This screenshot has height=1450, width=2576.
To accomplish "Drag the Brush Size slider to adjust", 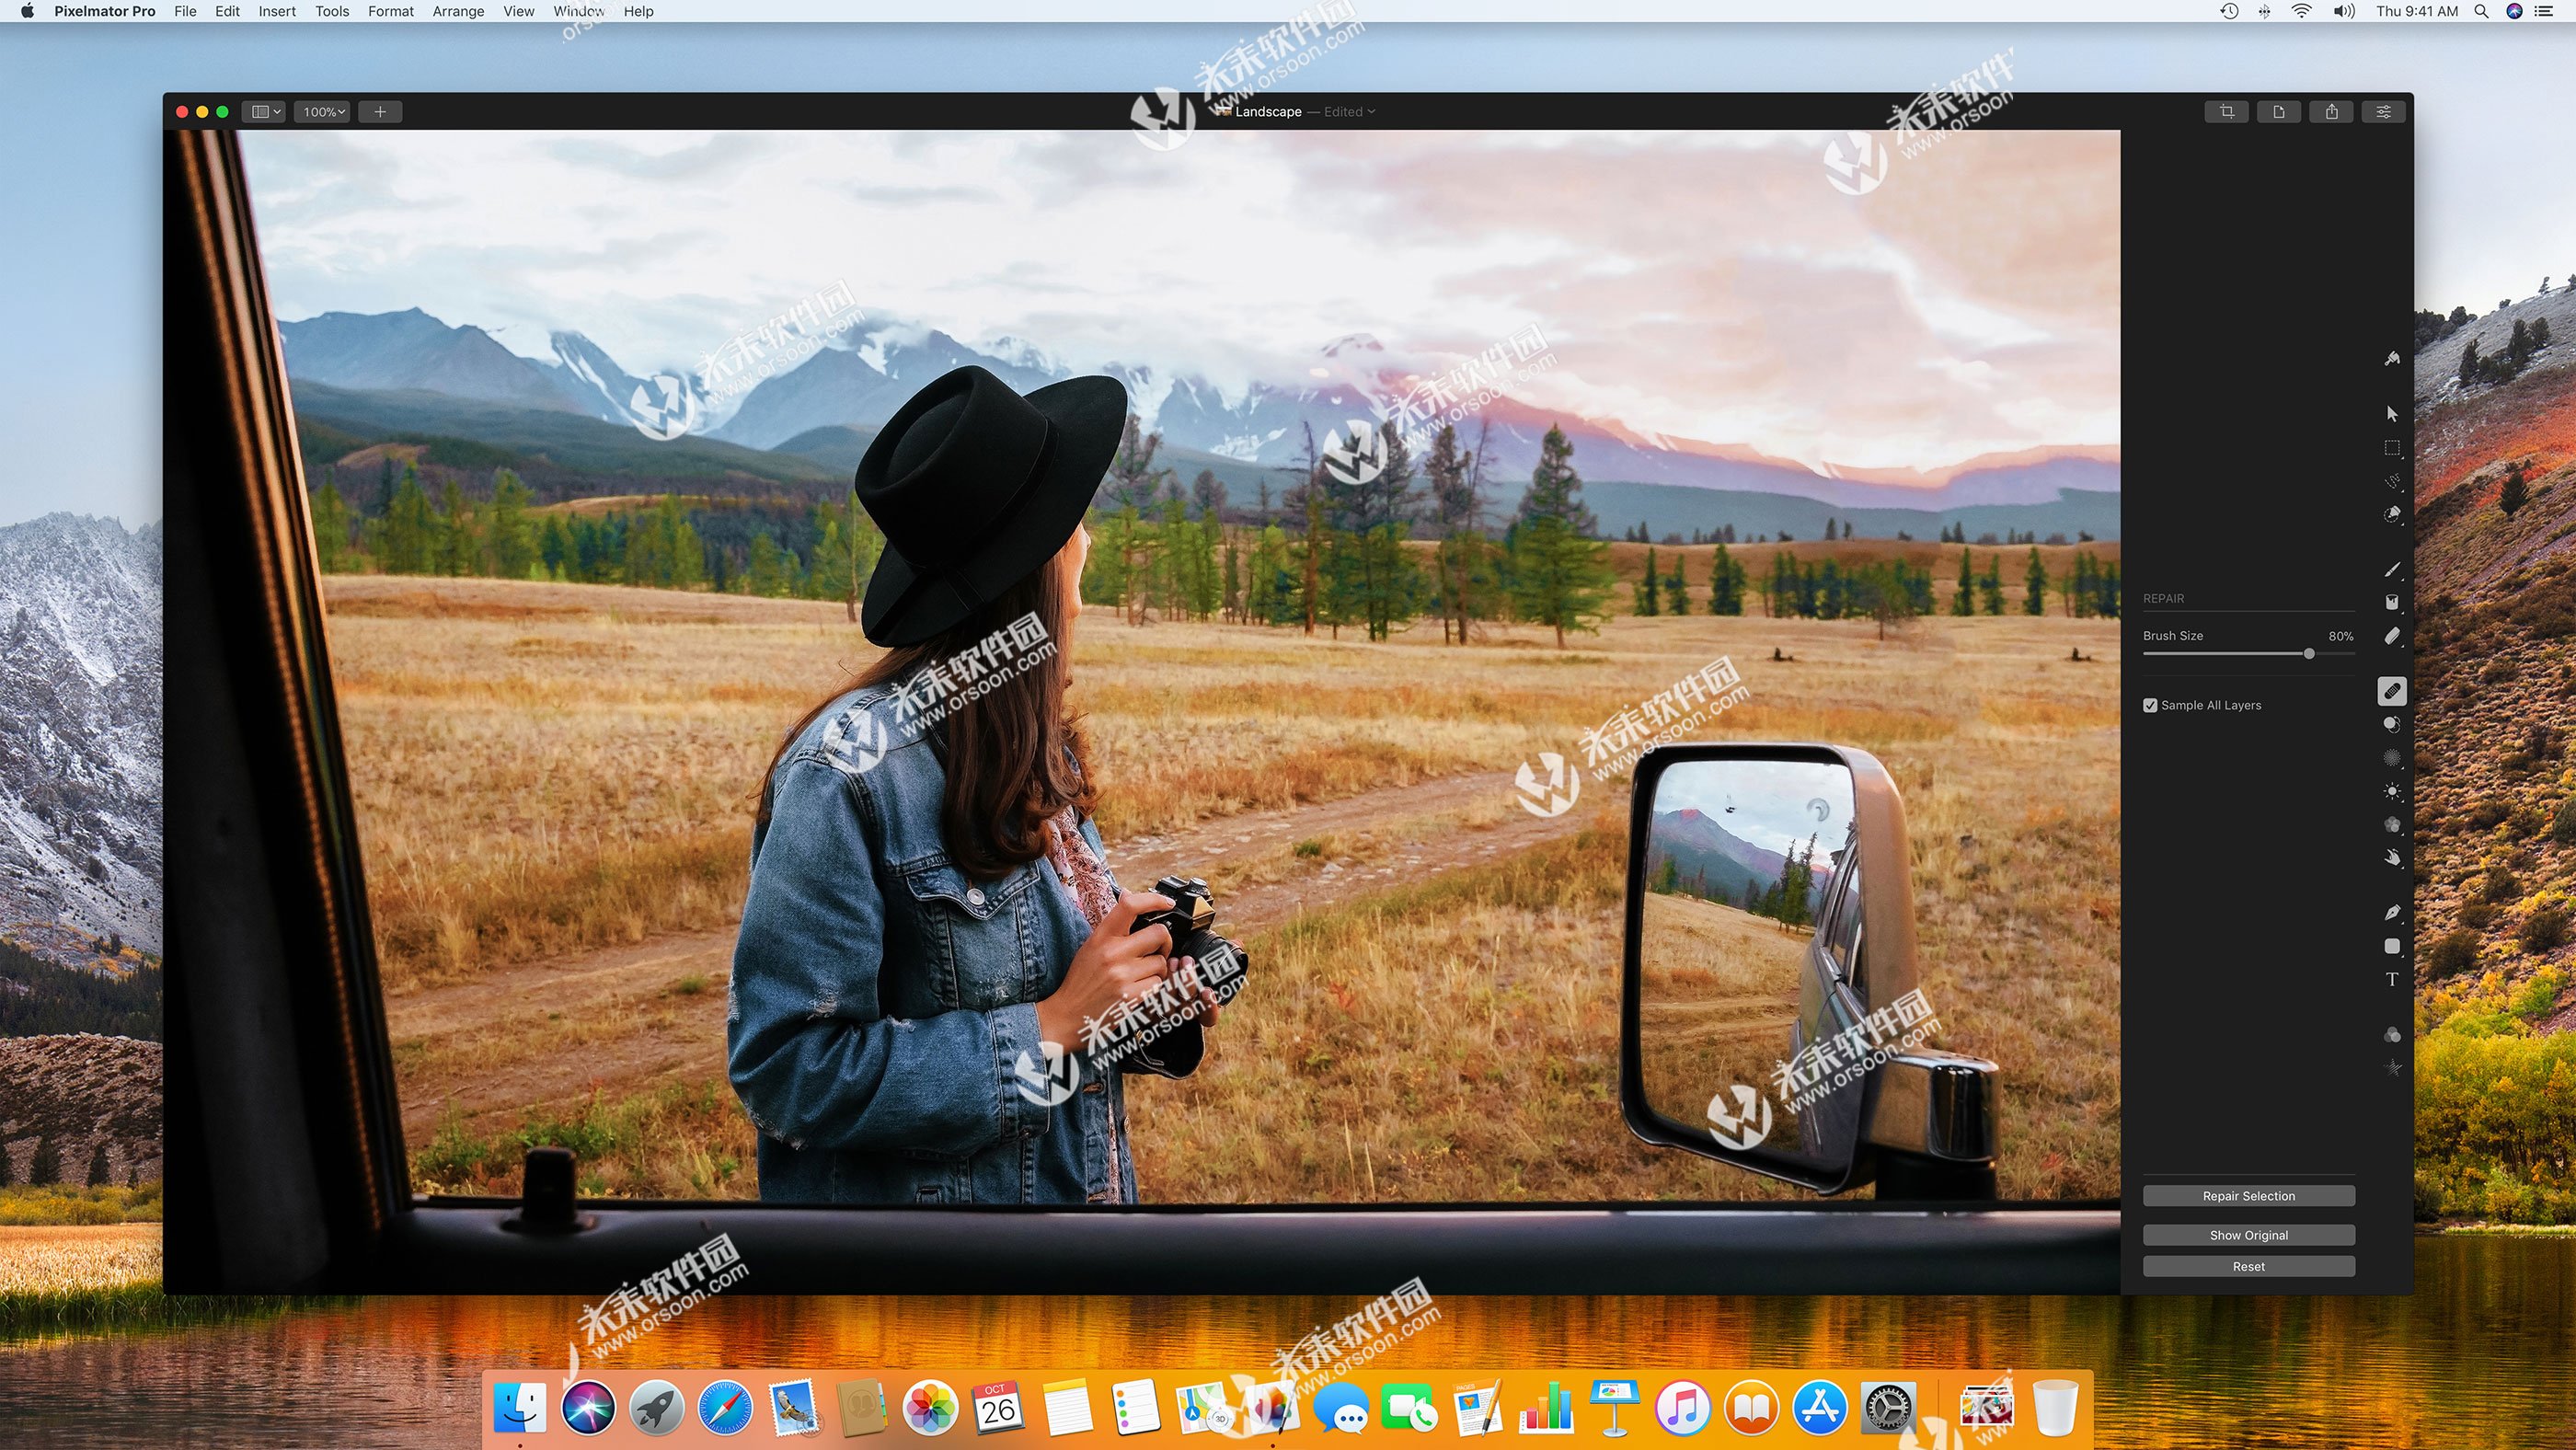I will pos(2307,652).
